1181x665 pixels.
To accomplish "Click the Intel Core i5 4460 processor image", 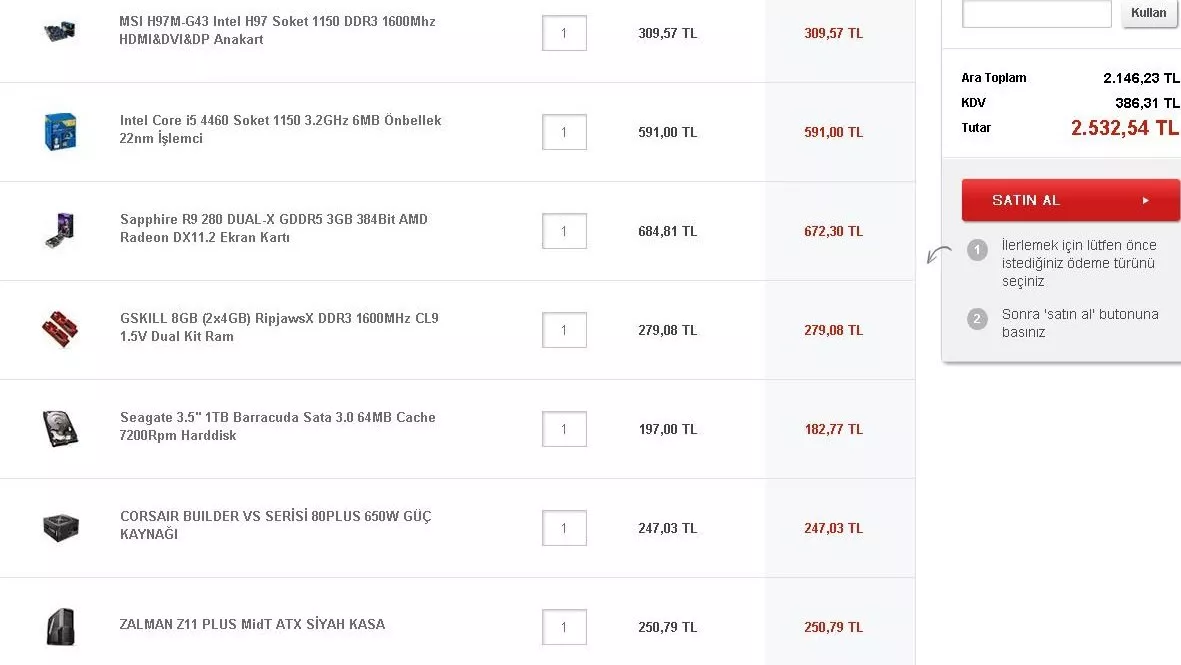I will click(x=61, y=131).
